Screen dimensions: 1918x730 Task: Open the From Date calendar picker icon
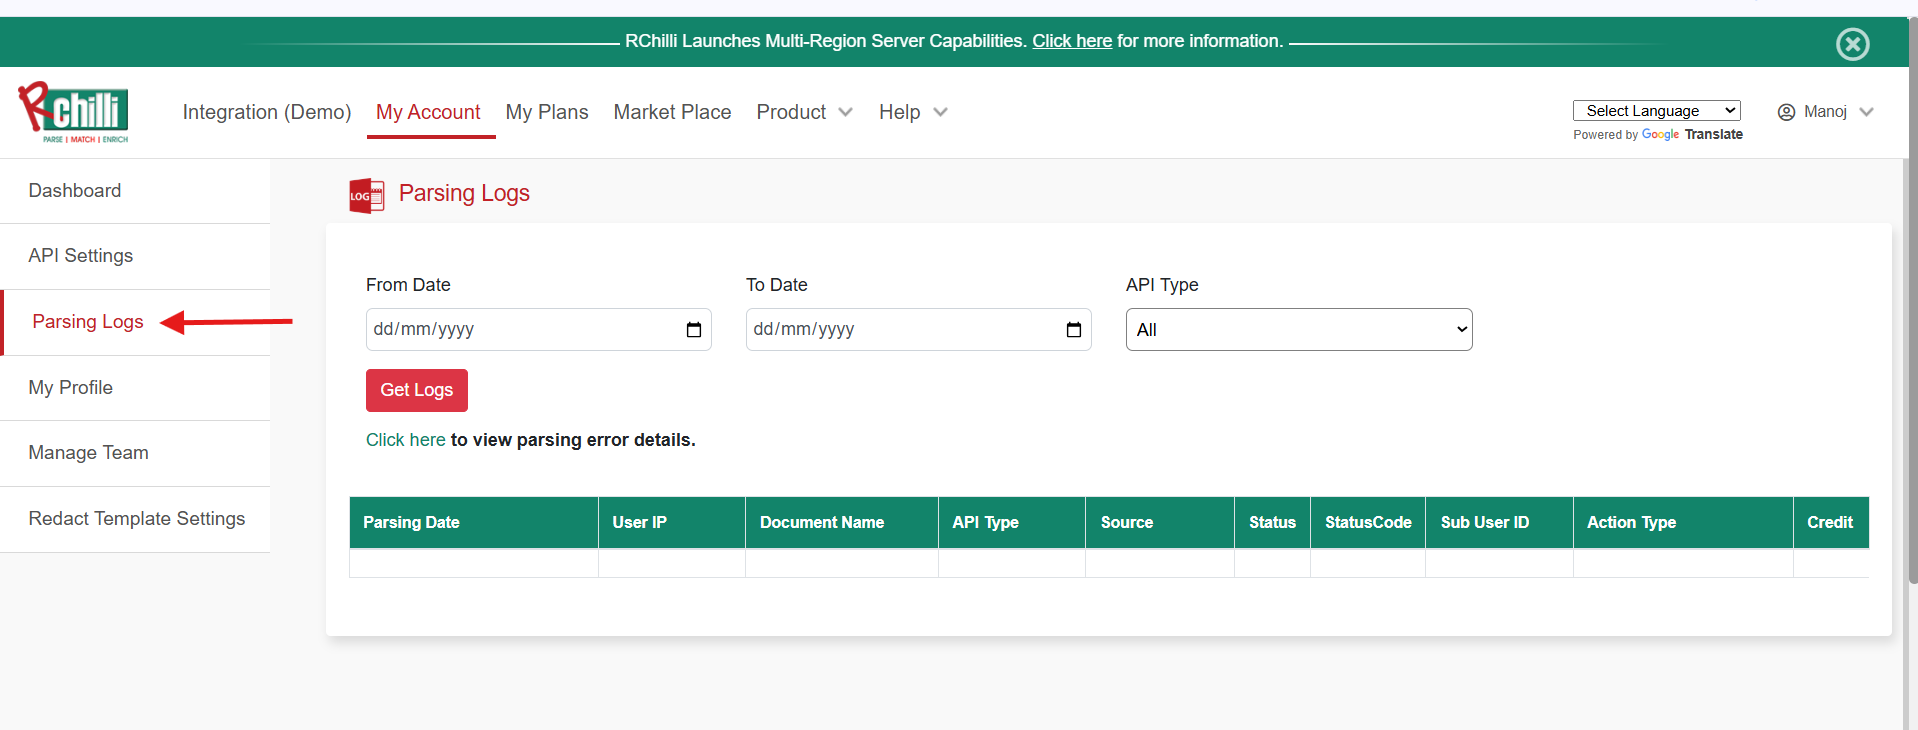click(694, 330)
